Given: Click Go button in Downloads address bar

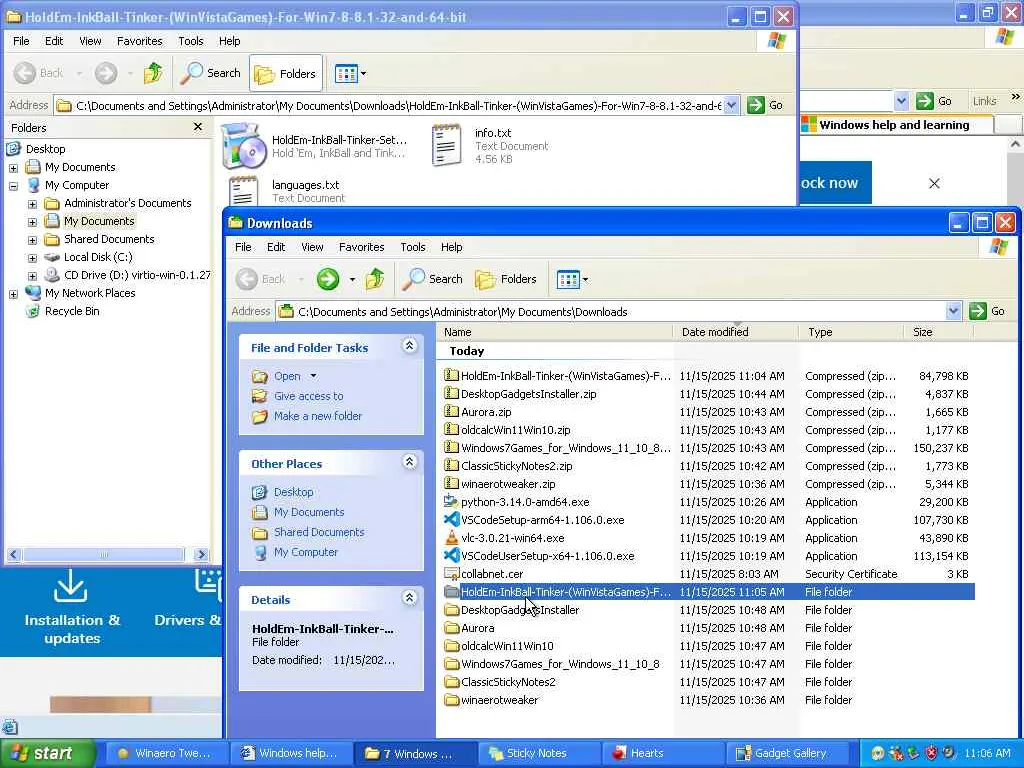Looking at the screenshot, I should [987, 312].
